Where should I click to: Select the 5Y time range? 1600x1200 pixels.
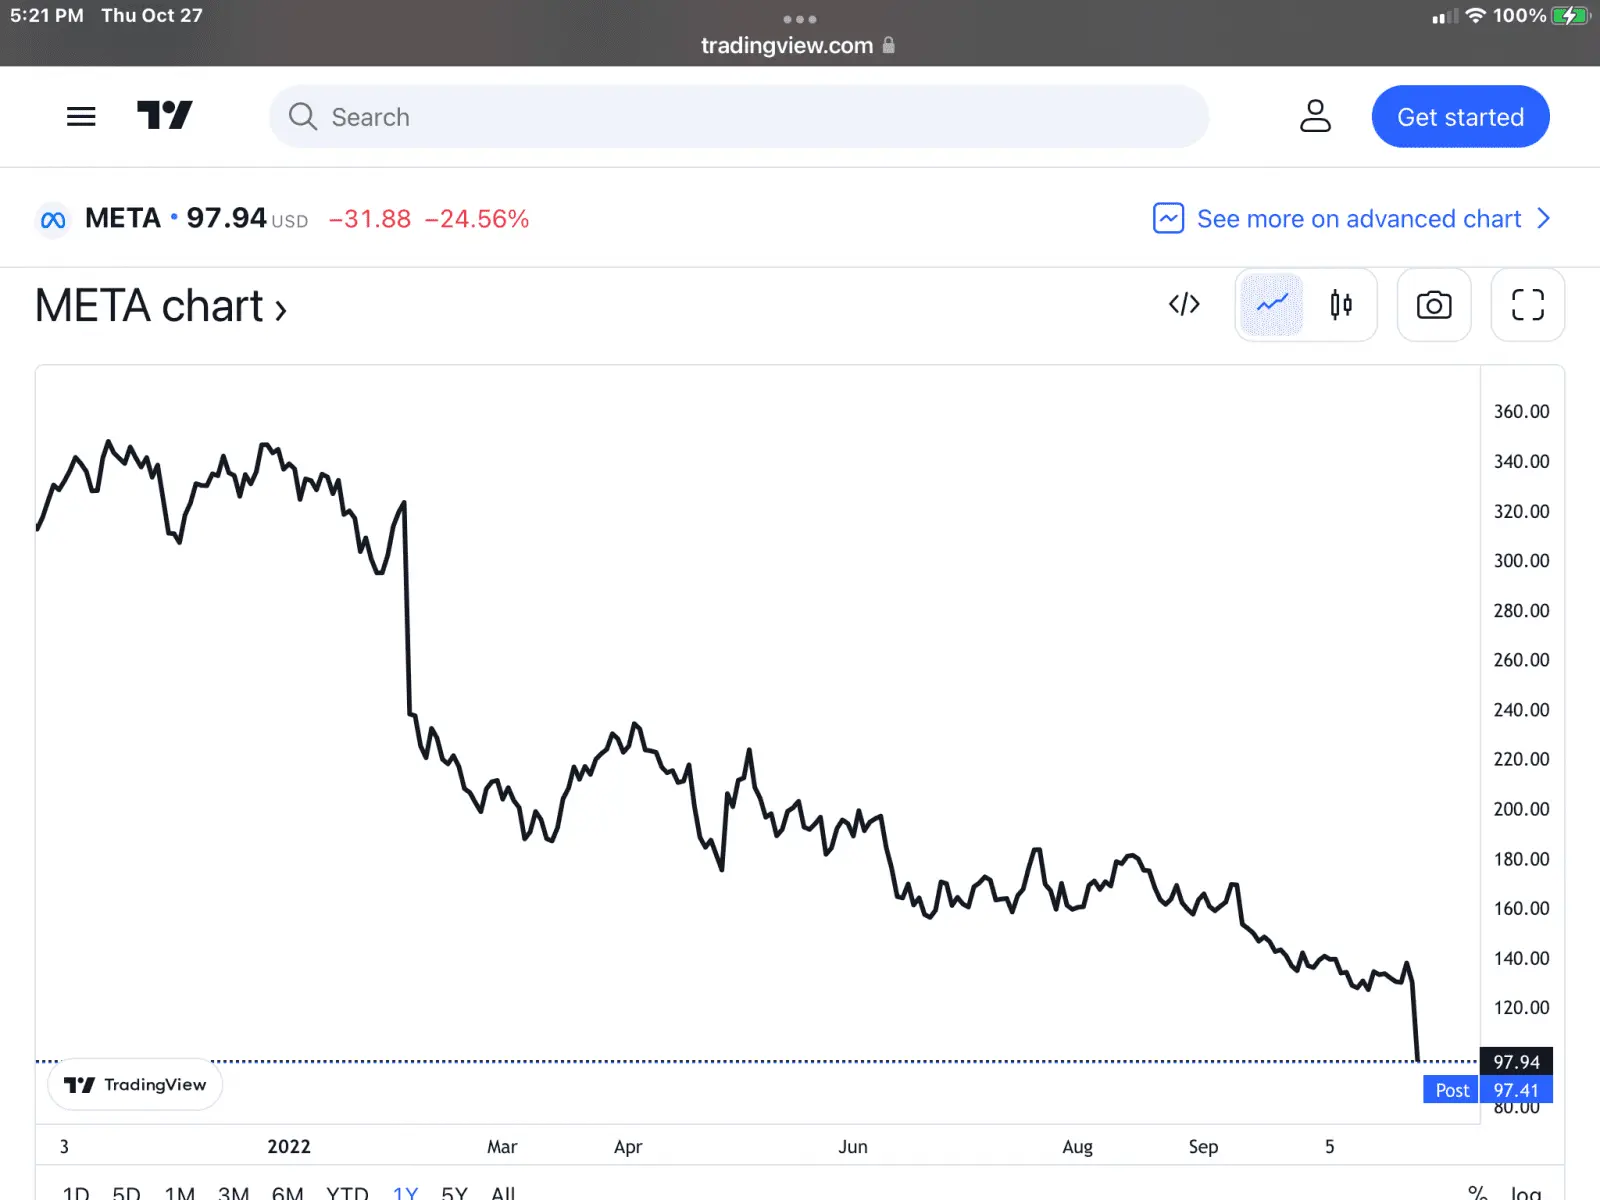pos(454,1192)
